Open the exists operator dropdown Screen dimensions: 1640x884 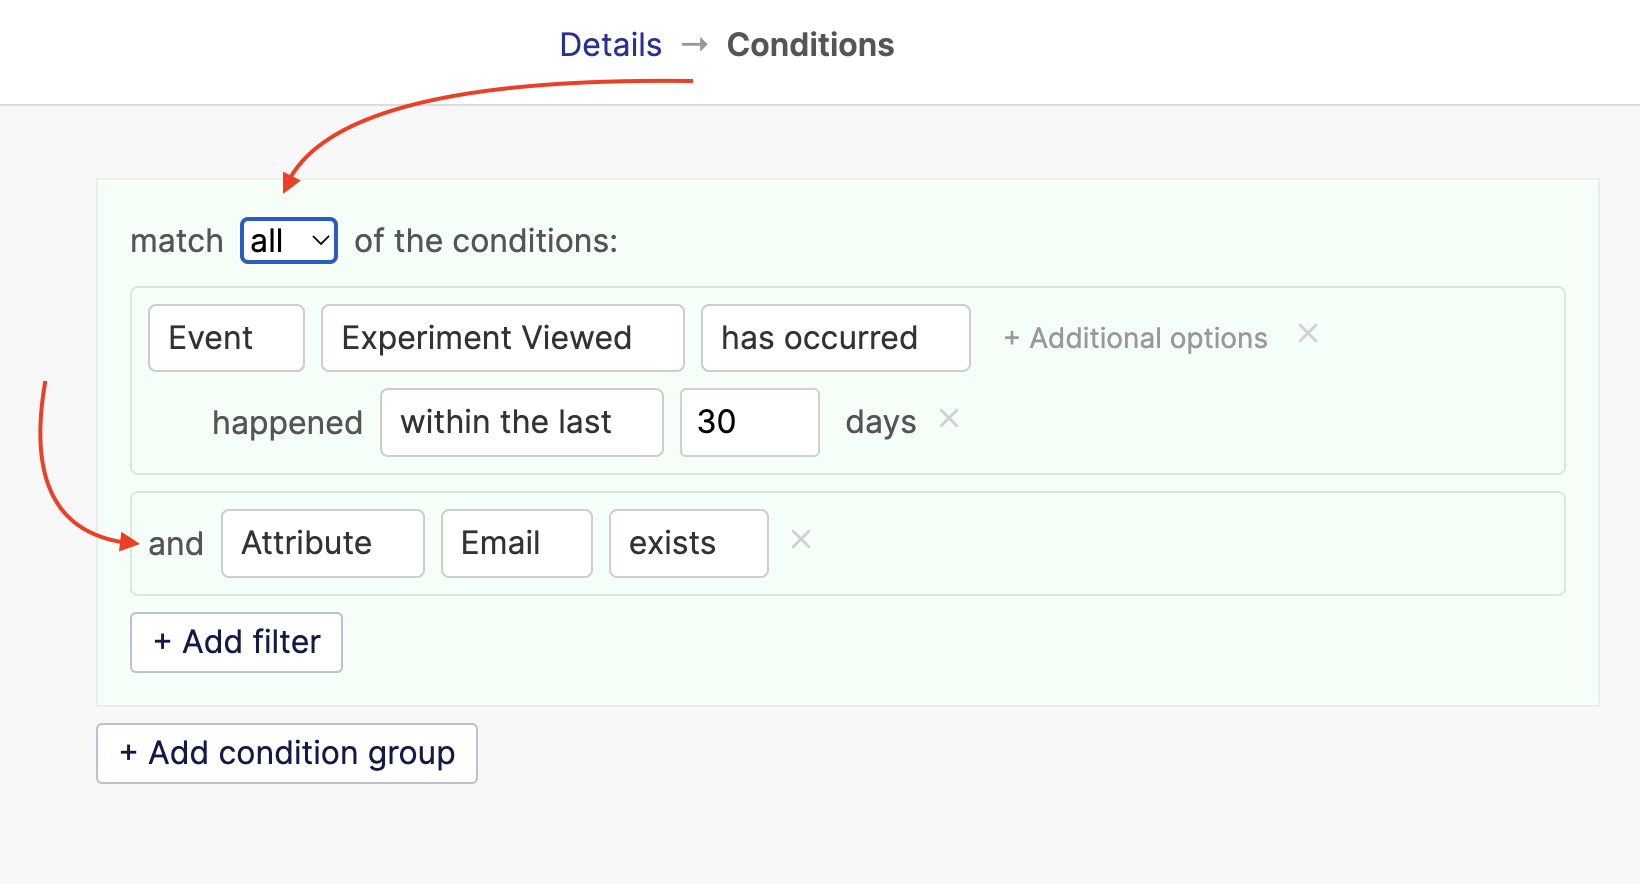pyautogui.click(x=689, y=543)
